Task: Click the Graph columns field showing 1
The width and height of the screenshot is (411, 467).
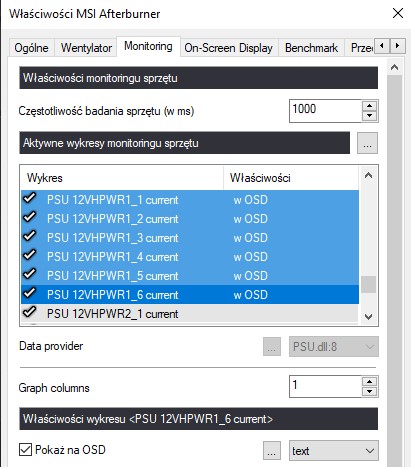Action: [325, 387]
